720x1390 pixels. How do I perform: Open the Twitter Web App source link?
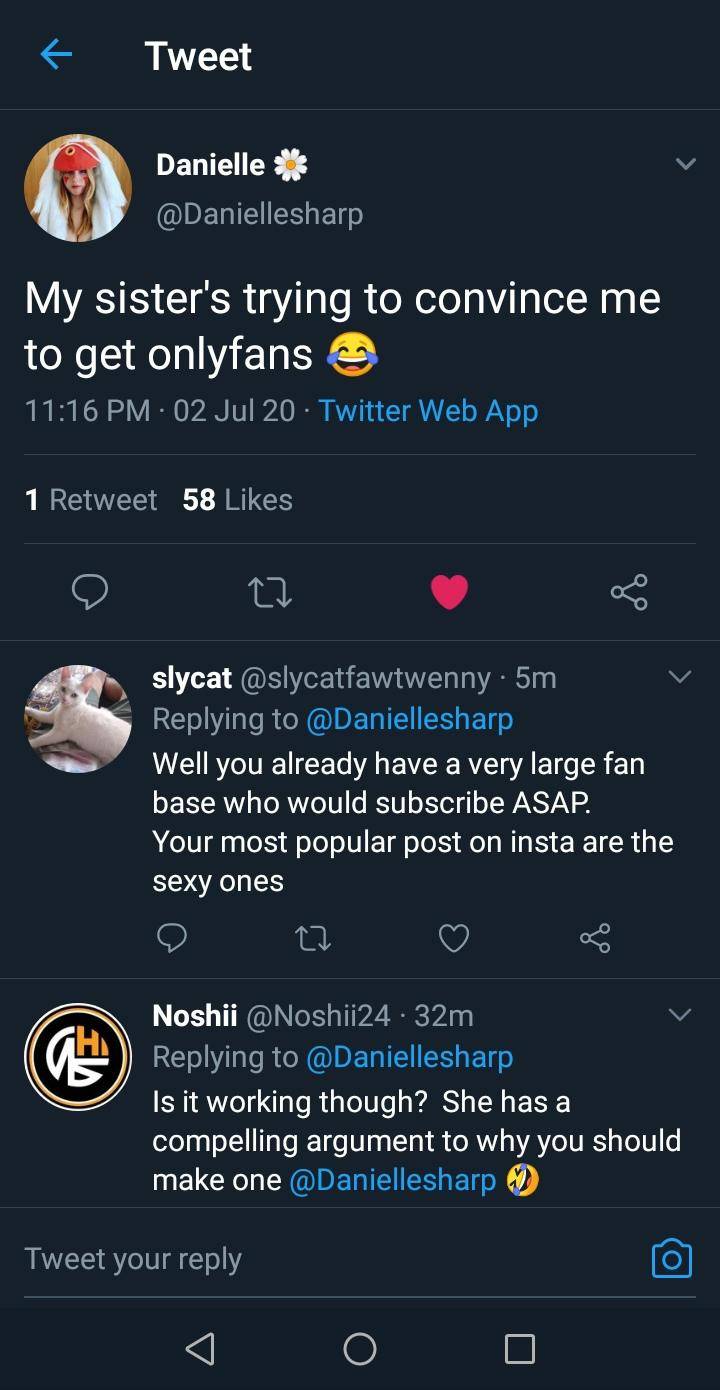point(428,411)
